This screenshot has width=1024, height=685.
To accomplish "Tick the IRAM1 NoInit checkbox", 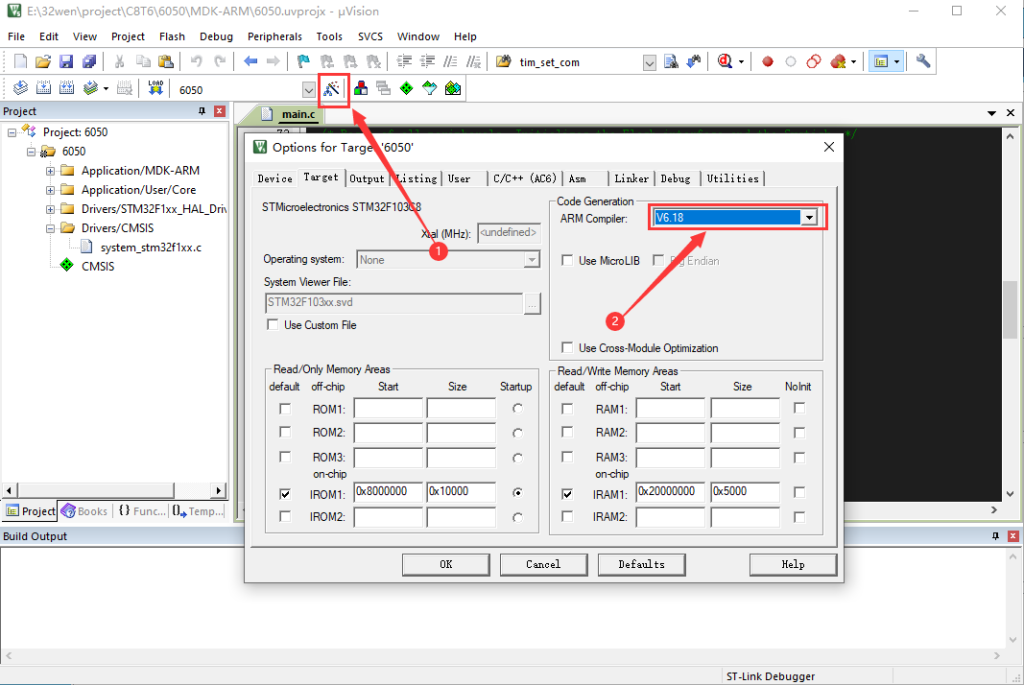I will [799, 492].
